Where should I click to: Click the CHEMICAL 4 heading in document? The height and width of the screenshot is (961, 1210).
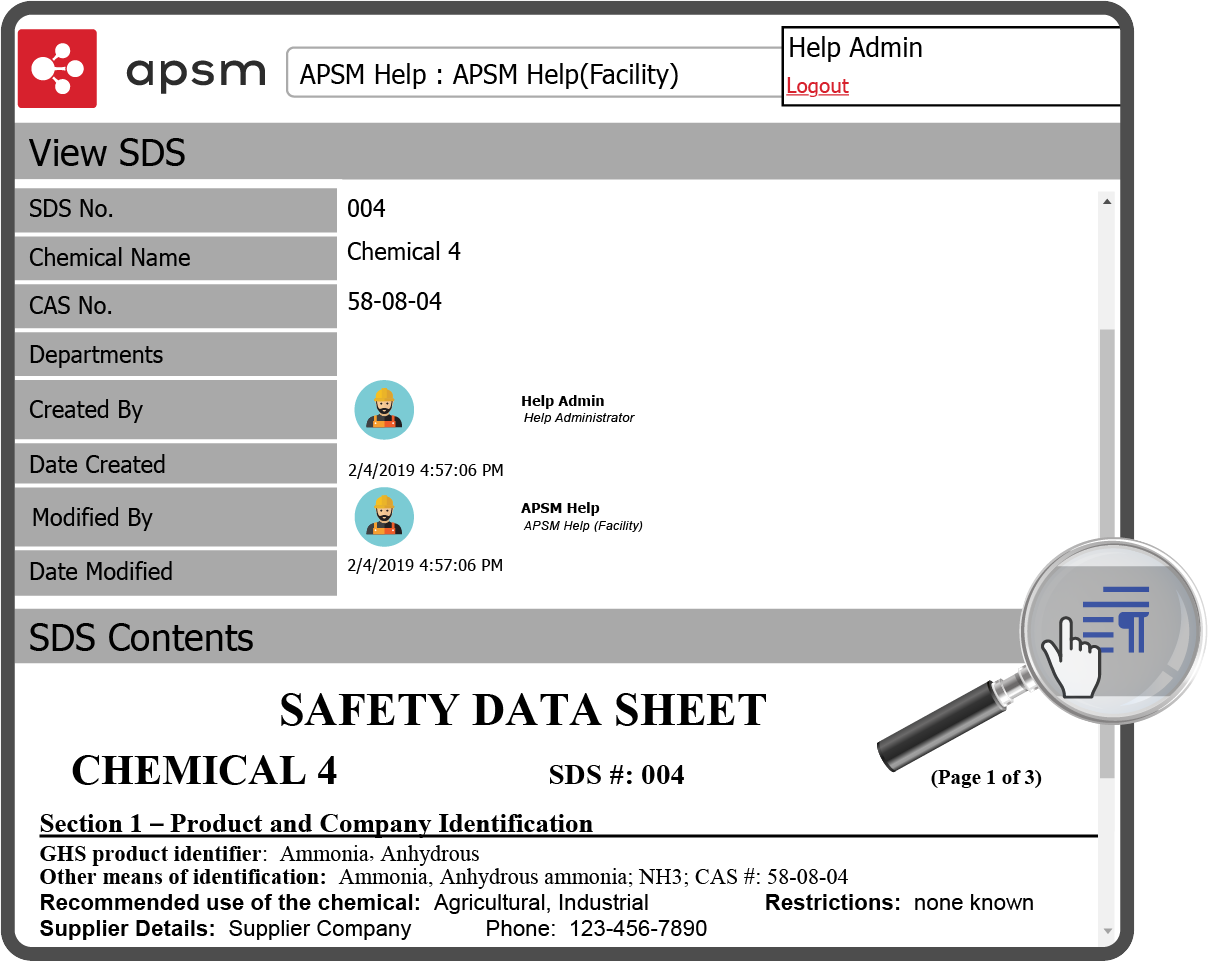(x=205, y=771)
